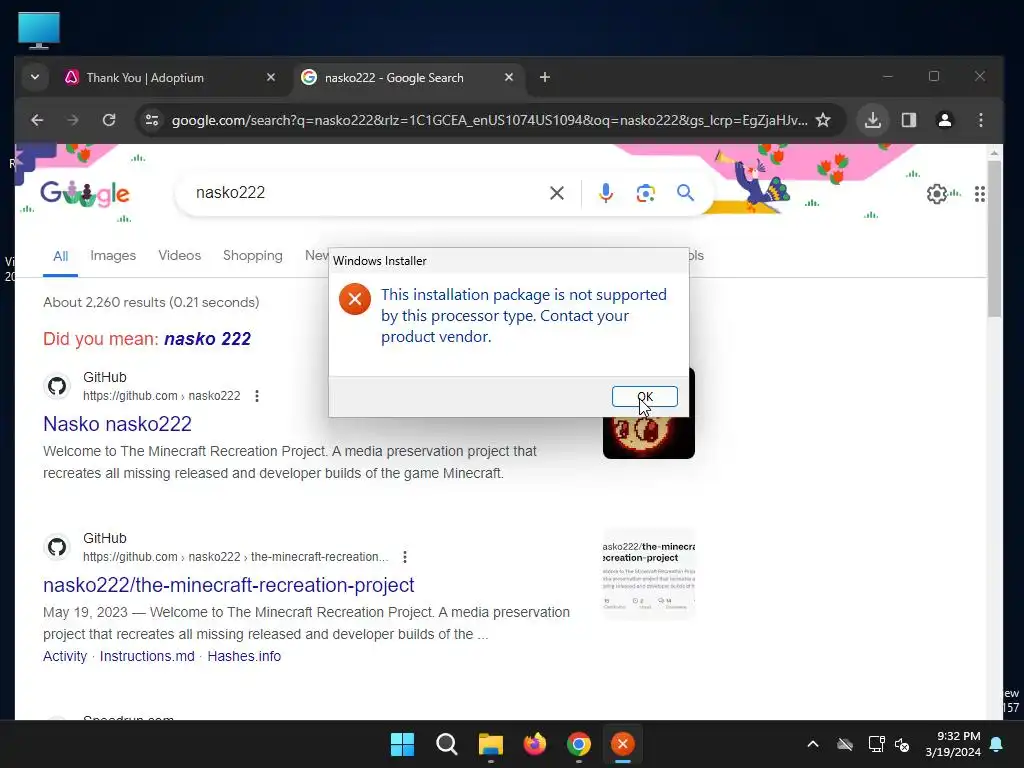Open the Instructions.md sitelink
This screenshot has height=768, width=1024.
click(x=147, y=656)
